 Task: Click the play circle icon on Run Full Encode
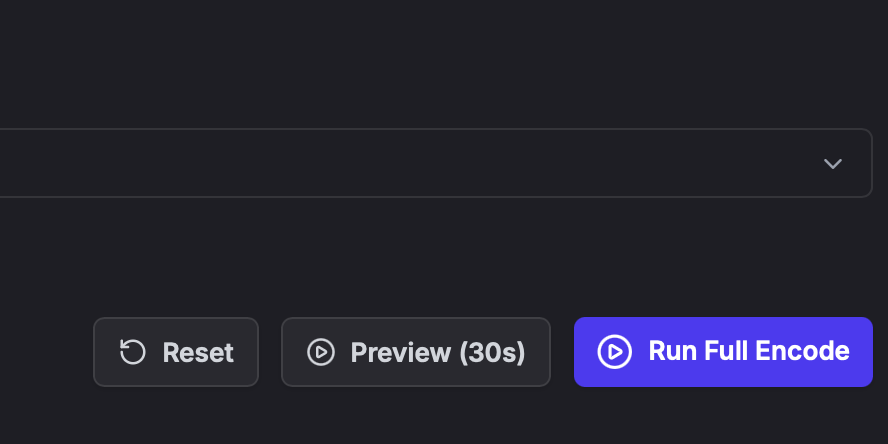click(x=615, y=352)
